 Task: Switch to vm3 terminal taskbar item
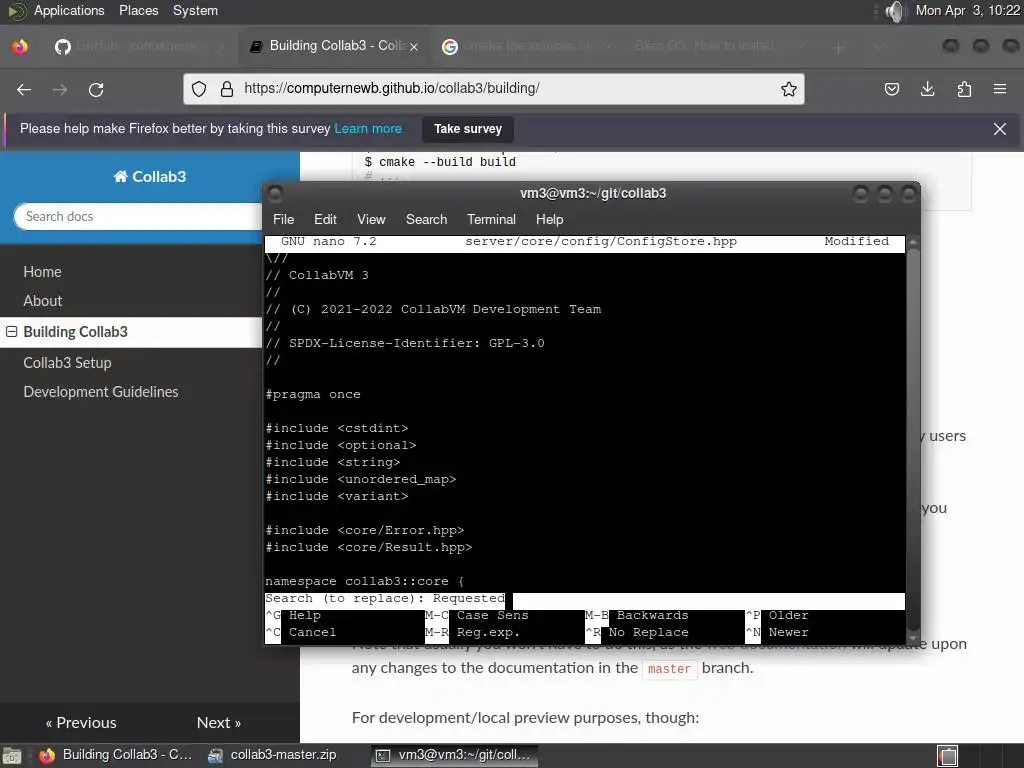(x=455, y=755)
